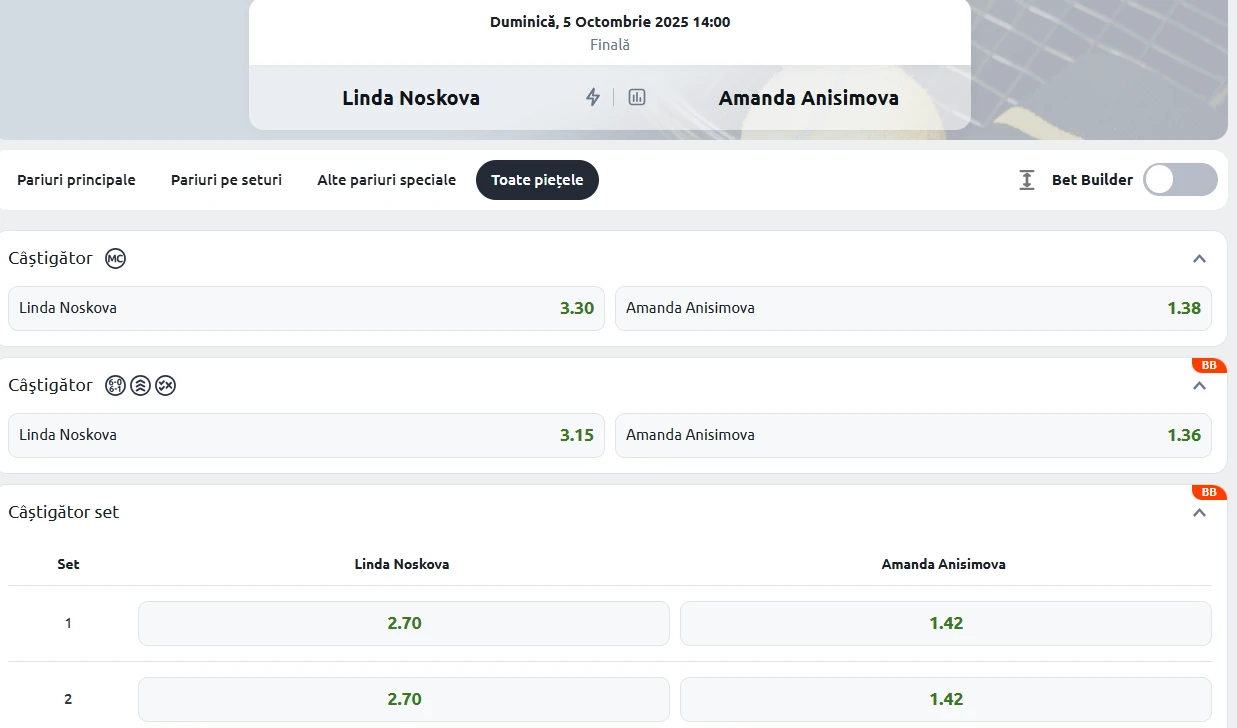This screenshot has width=1237, height=728.
Task: Pick Amanda Anisimova at odds 1.38
Action: (913, 308)
